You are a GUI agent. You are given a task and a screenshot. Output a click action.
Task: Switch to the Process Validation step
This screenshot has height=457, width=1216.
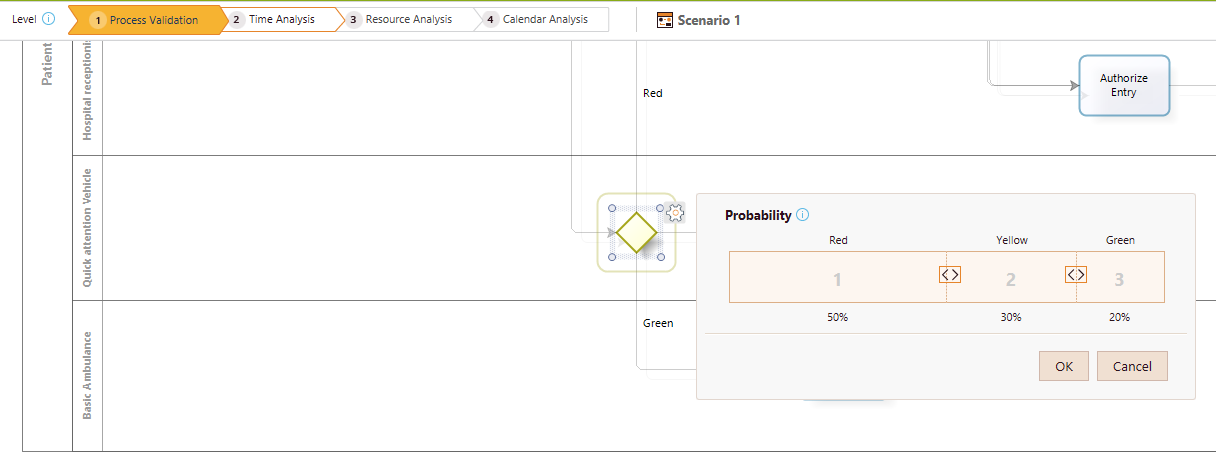coord(146,19)
